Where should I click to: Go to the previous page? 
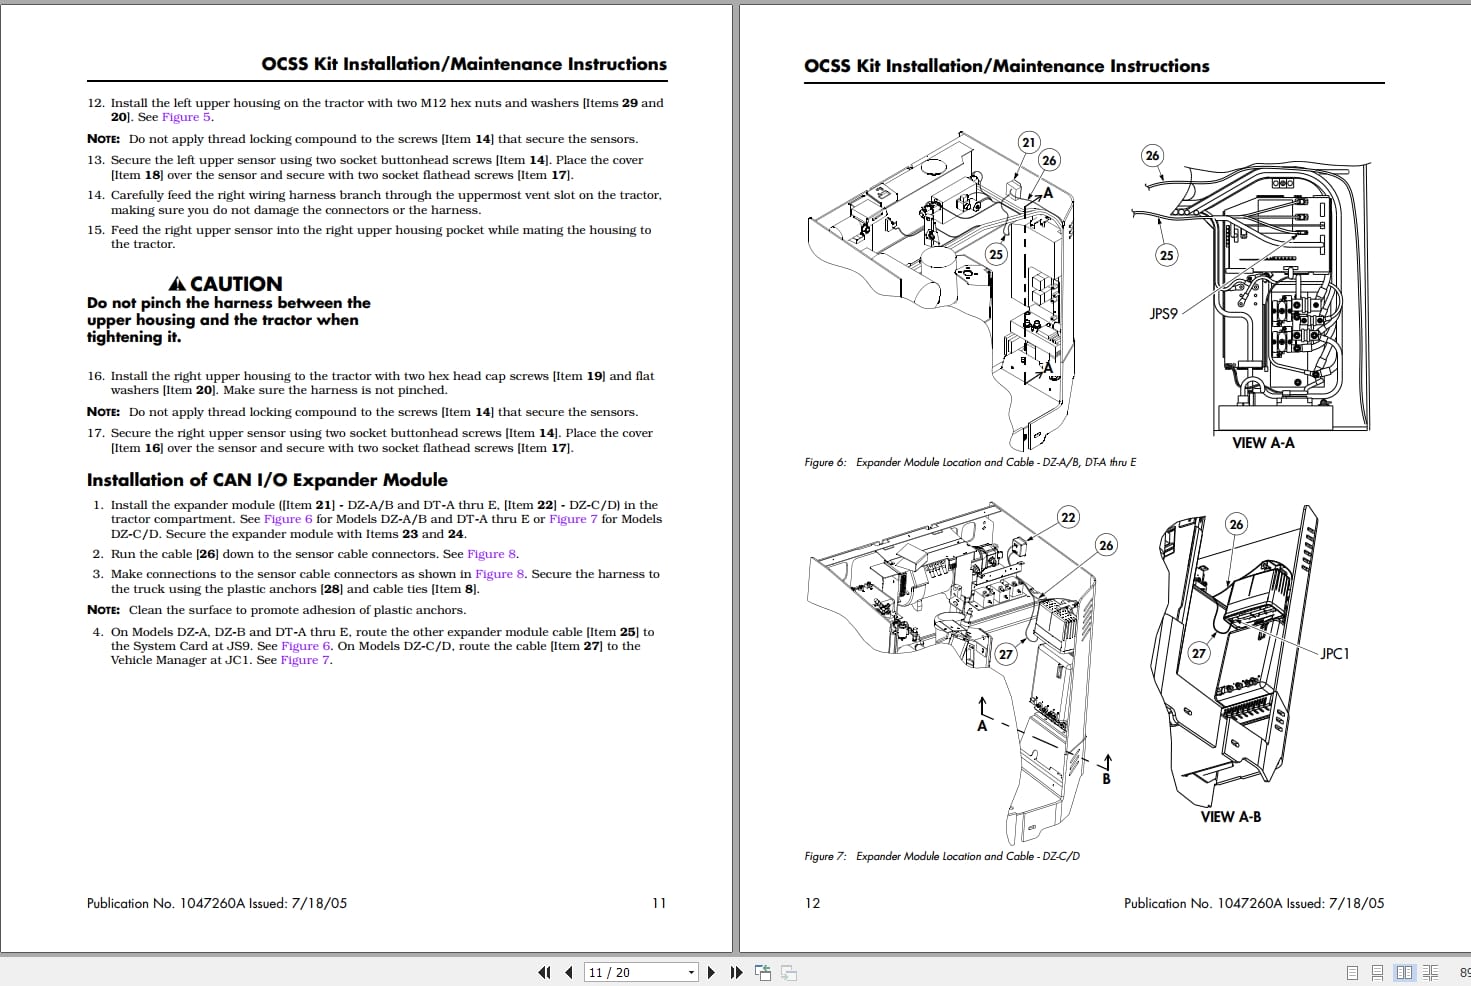[x=568, y=972]
